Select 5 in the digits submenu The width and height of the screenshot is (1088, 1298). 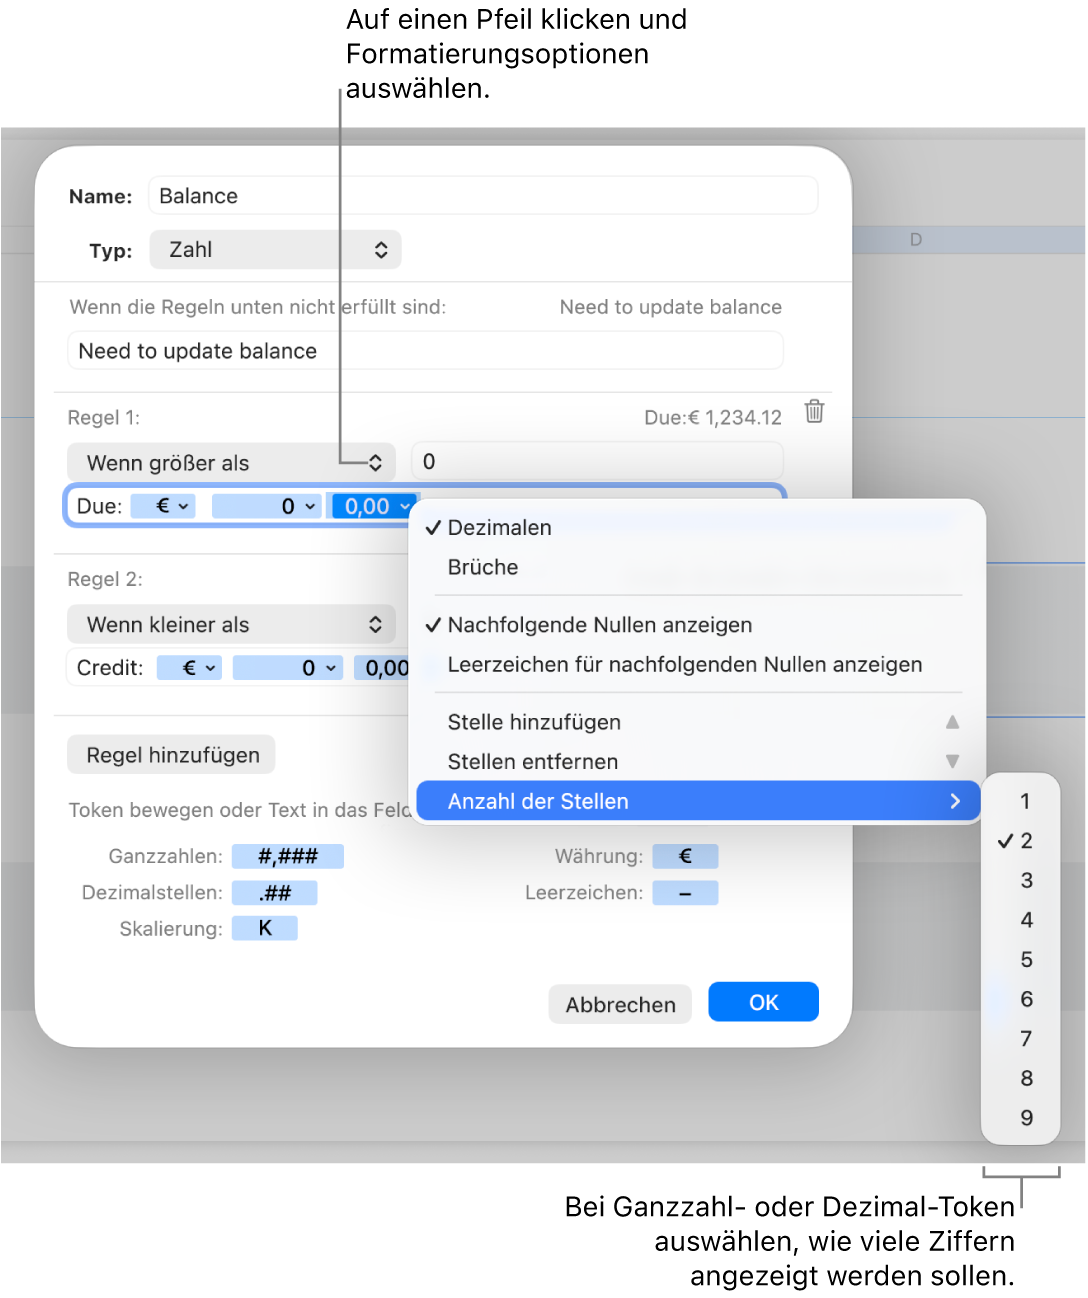1021,960
